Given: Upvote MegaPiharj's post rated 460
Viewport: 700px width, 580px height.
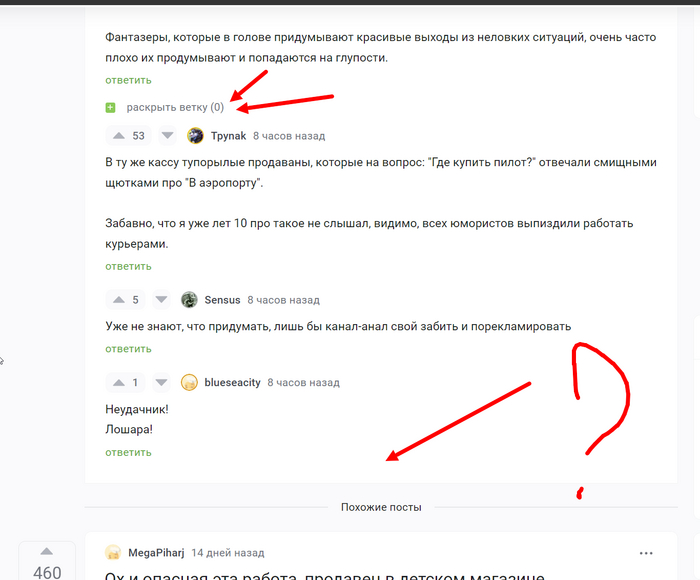Looking at the screenshot, I should 47,552.
